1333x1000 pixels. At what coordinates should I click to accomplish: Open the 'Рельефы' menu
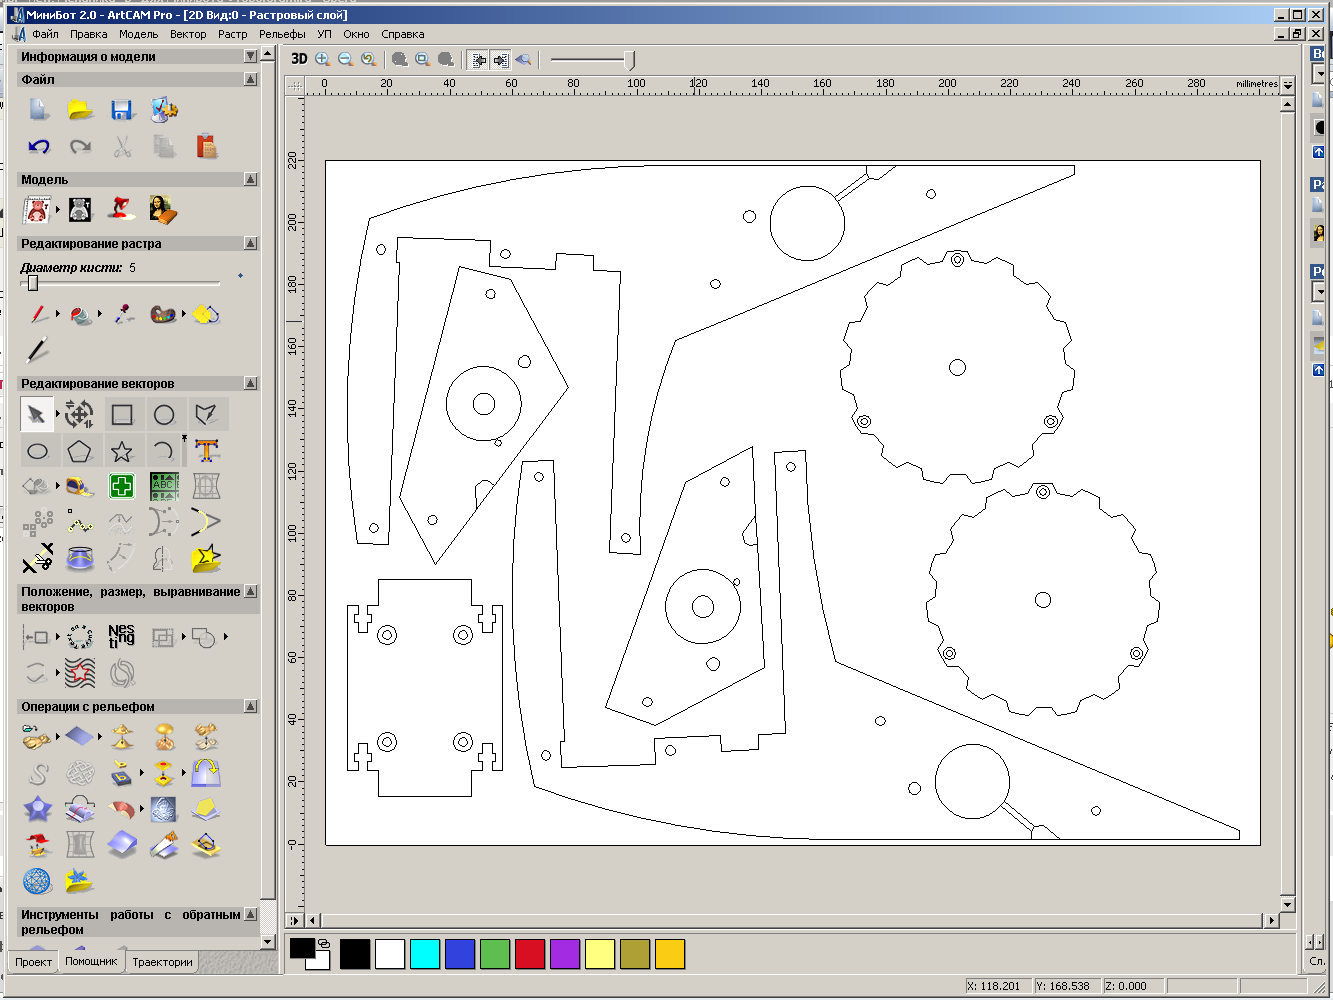[282, 34]
